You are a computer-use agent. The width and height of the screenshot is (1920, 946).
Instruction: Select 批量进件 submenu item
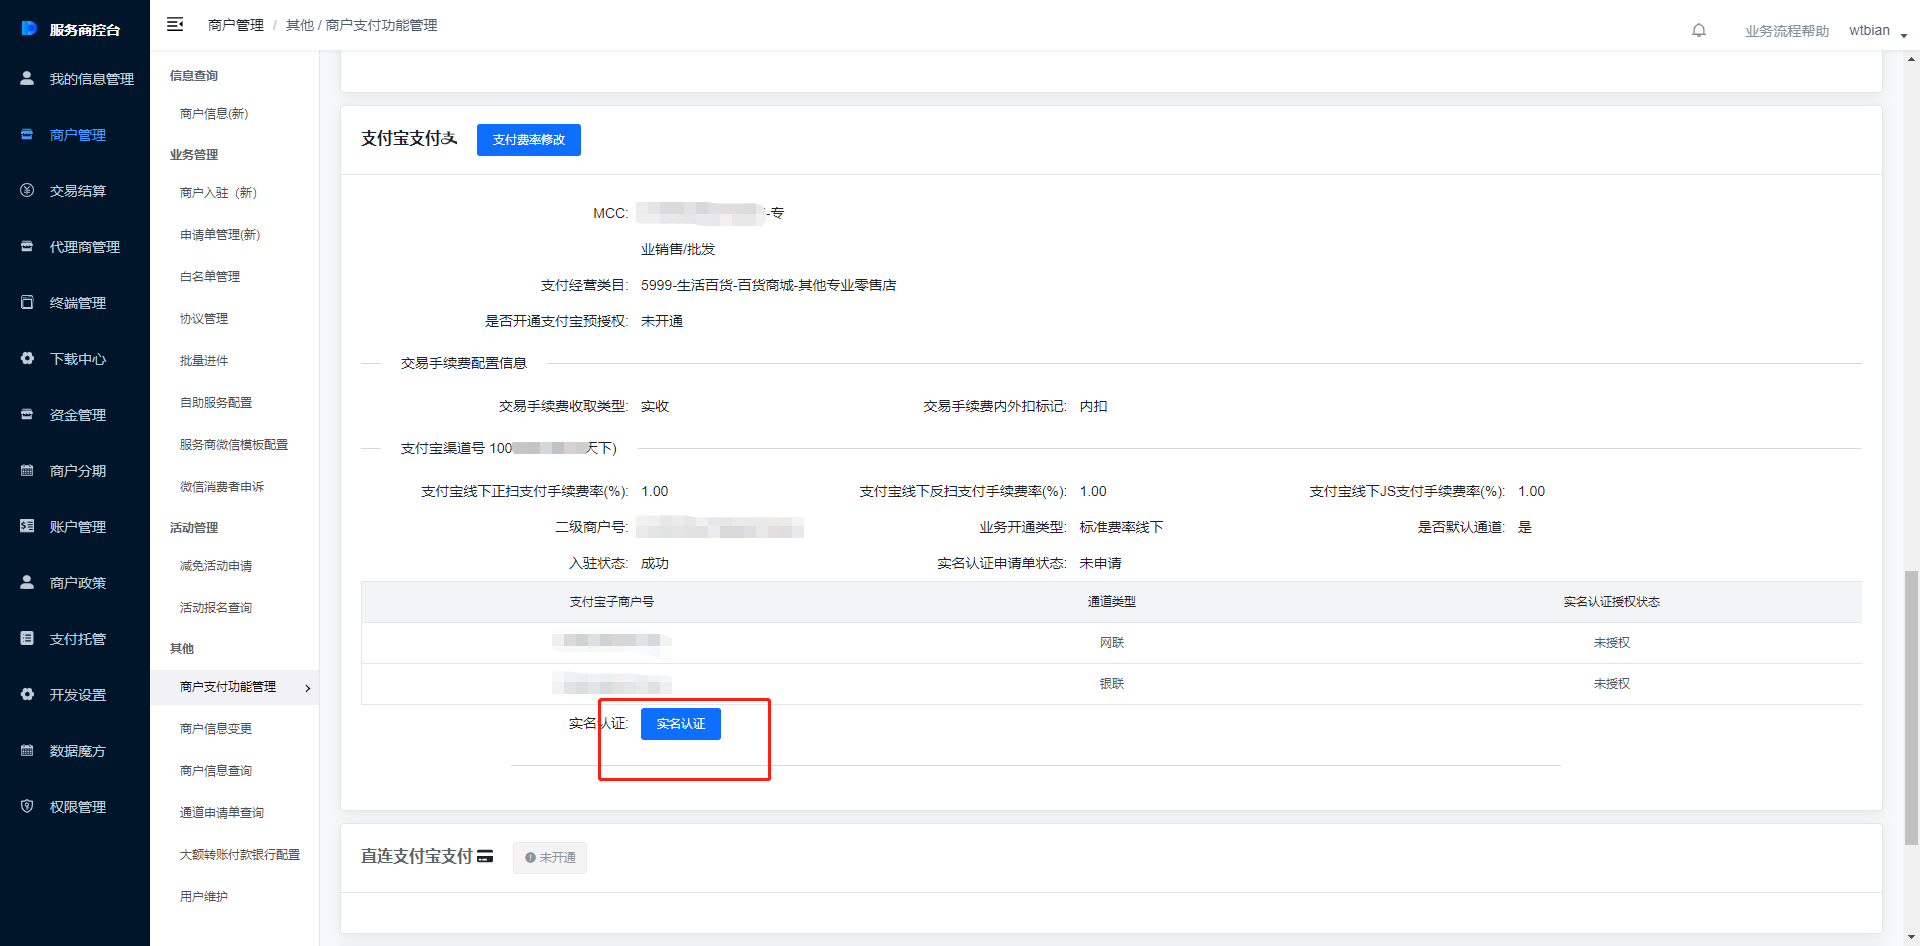[204, 361]
